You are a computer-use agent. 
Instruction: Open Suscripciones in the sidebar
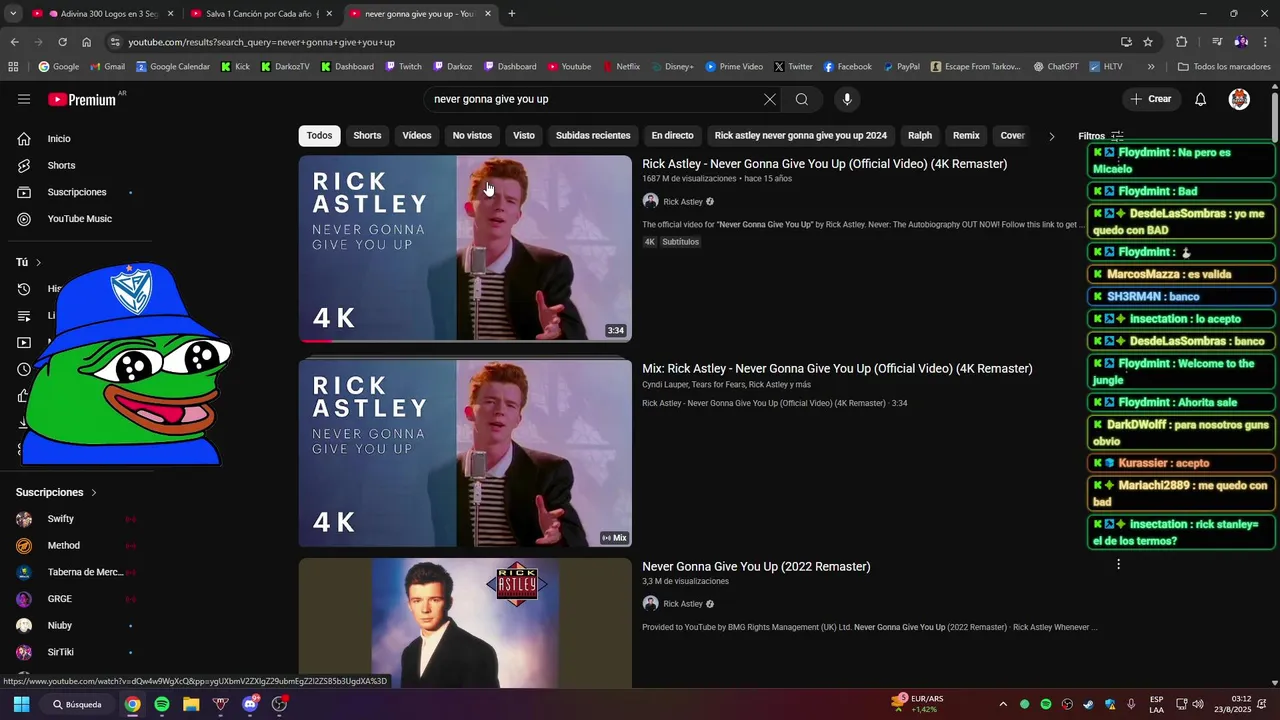pyautogui.click(x=77, y=192)
